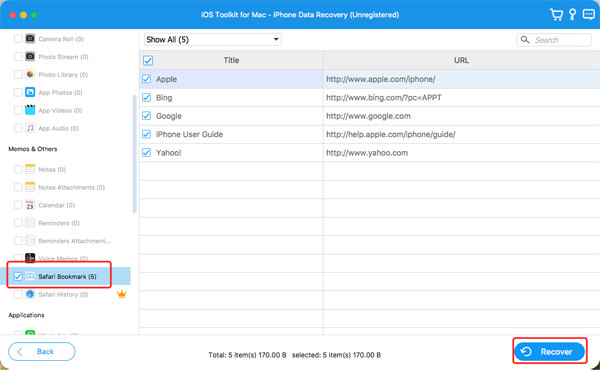This screenshot has width=600, height=370.
Task: Toggle the select-all checkbox in Title header
Action: click(x=148, y=60)
